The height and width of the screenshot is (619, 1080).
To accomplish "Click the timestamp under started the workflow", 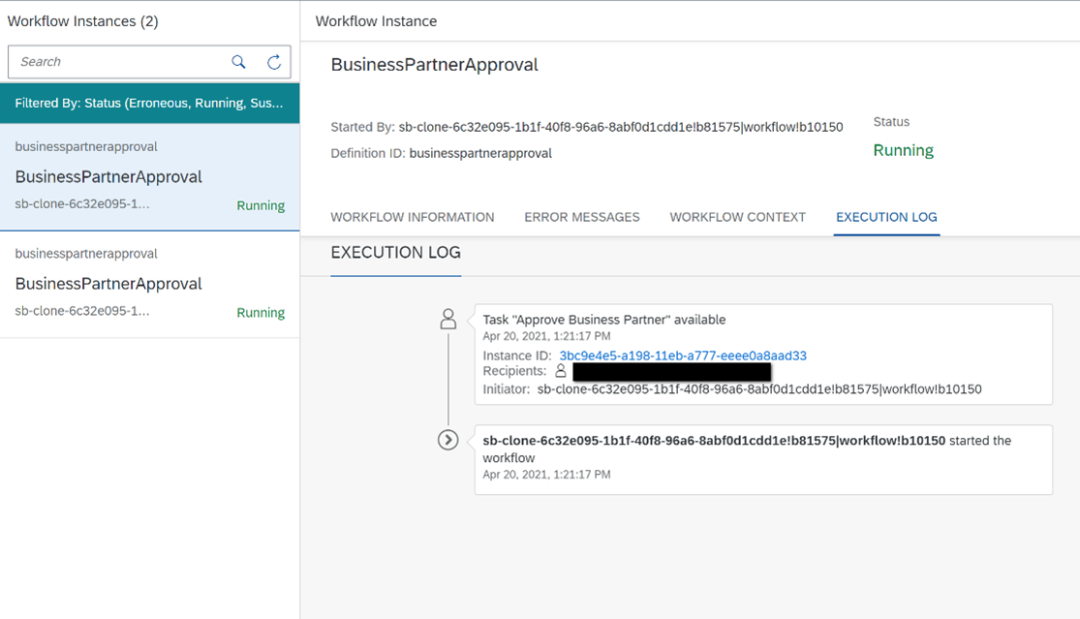I will (x=546, y=474).
